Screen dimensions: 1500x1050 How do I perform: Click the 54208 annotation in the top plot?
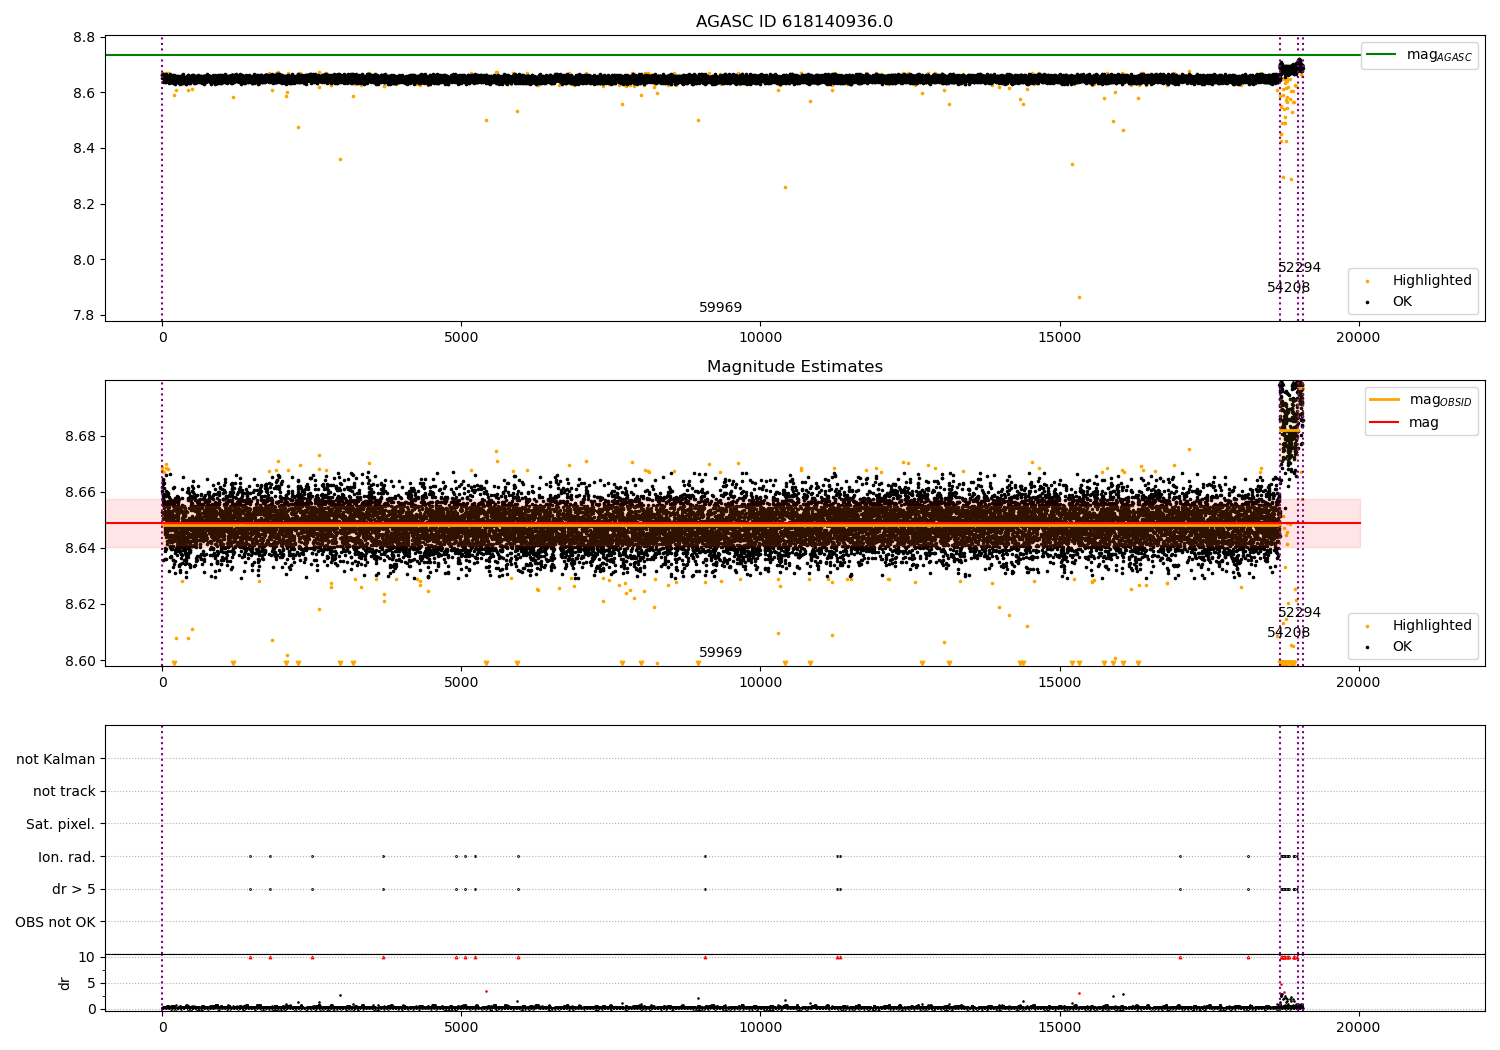click(x=1288, y=288)
